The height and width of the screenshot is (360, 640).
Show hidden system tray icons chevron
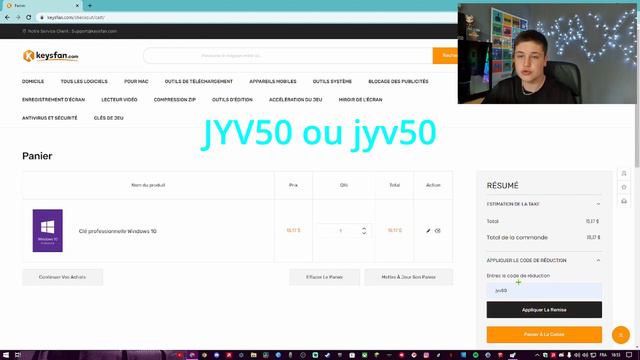click(537, 355)
